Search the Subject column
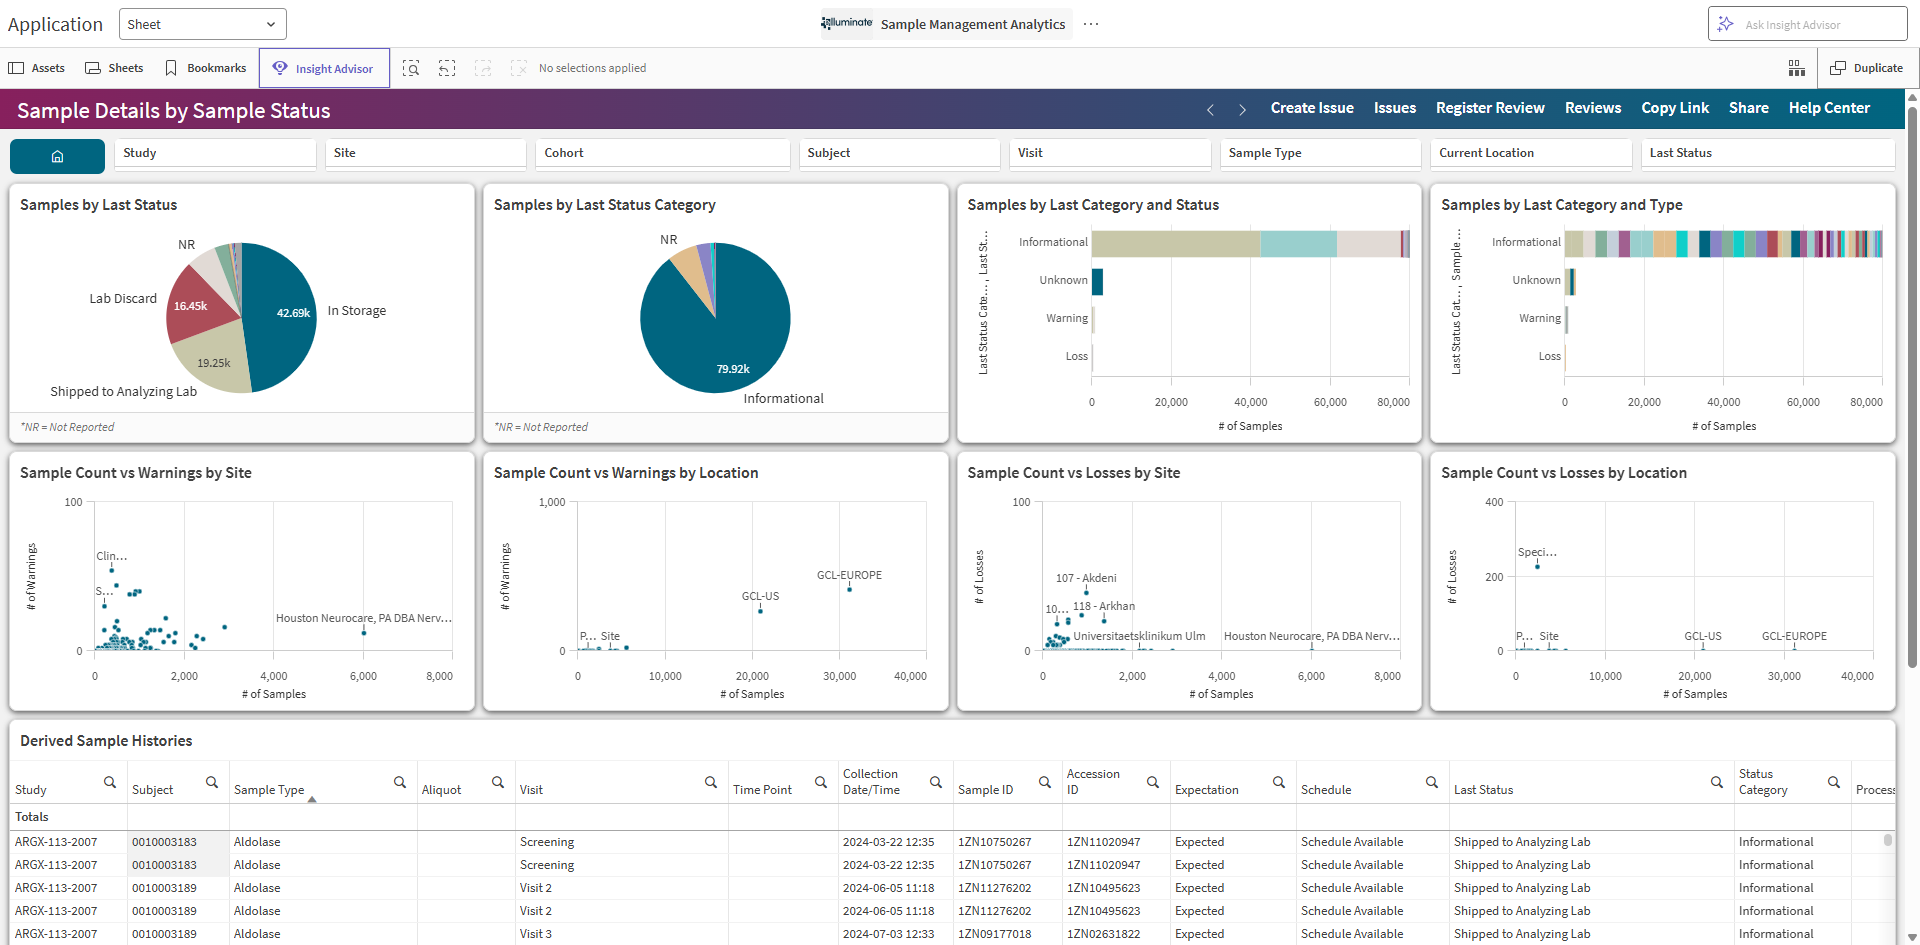 (212, 782)
